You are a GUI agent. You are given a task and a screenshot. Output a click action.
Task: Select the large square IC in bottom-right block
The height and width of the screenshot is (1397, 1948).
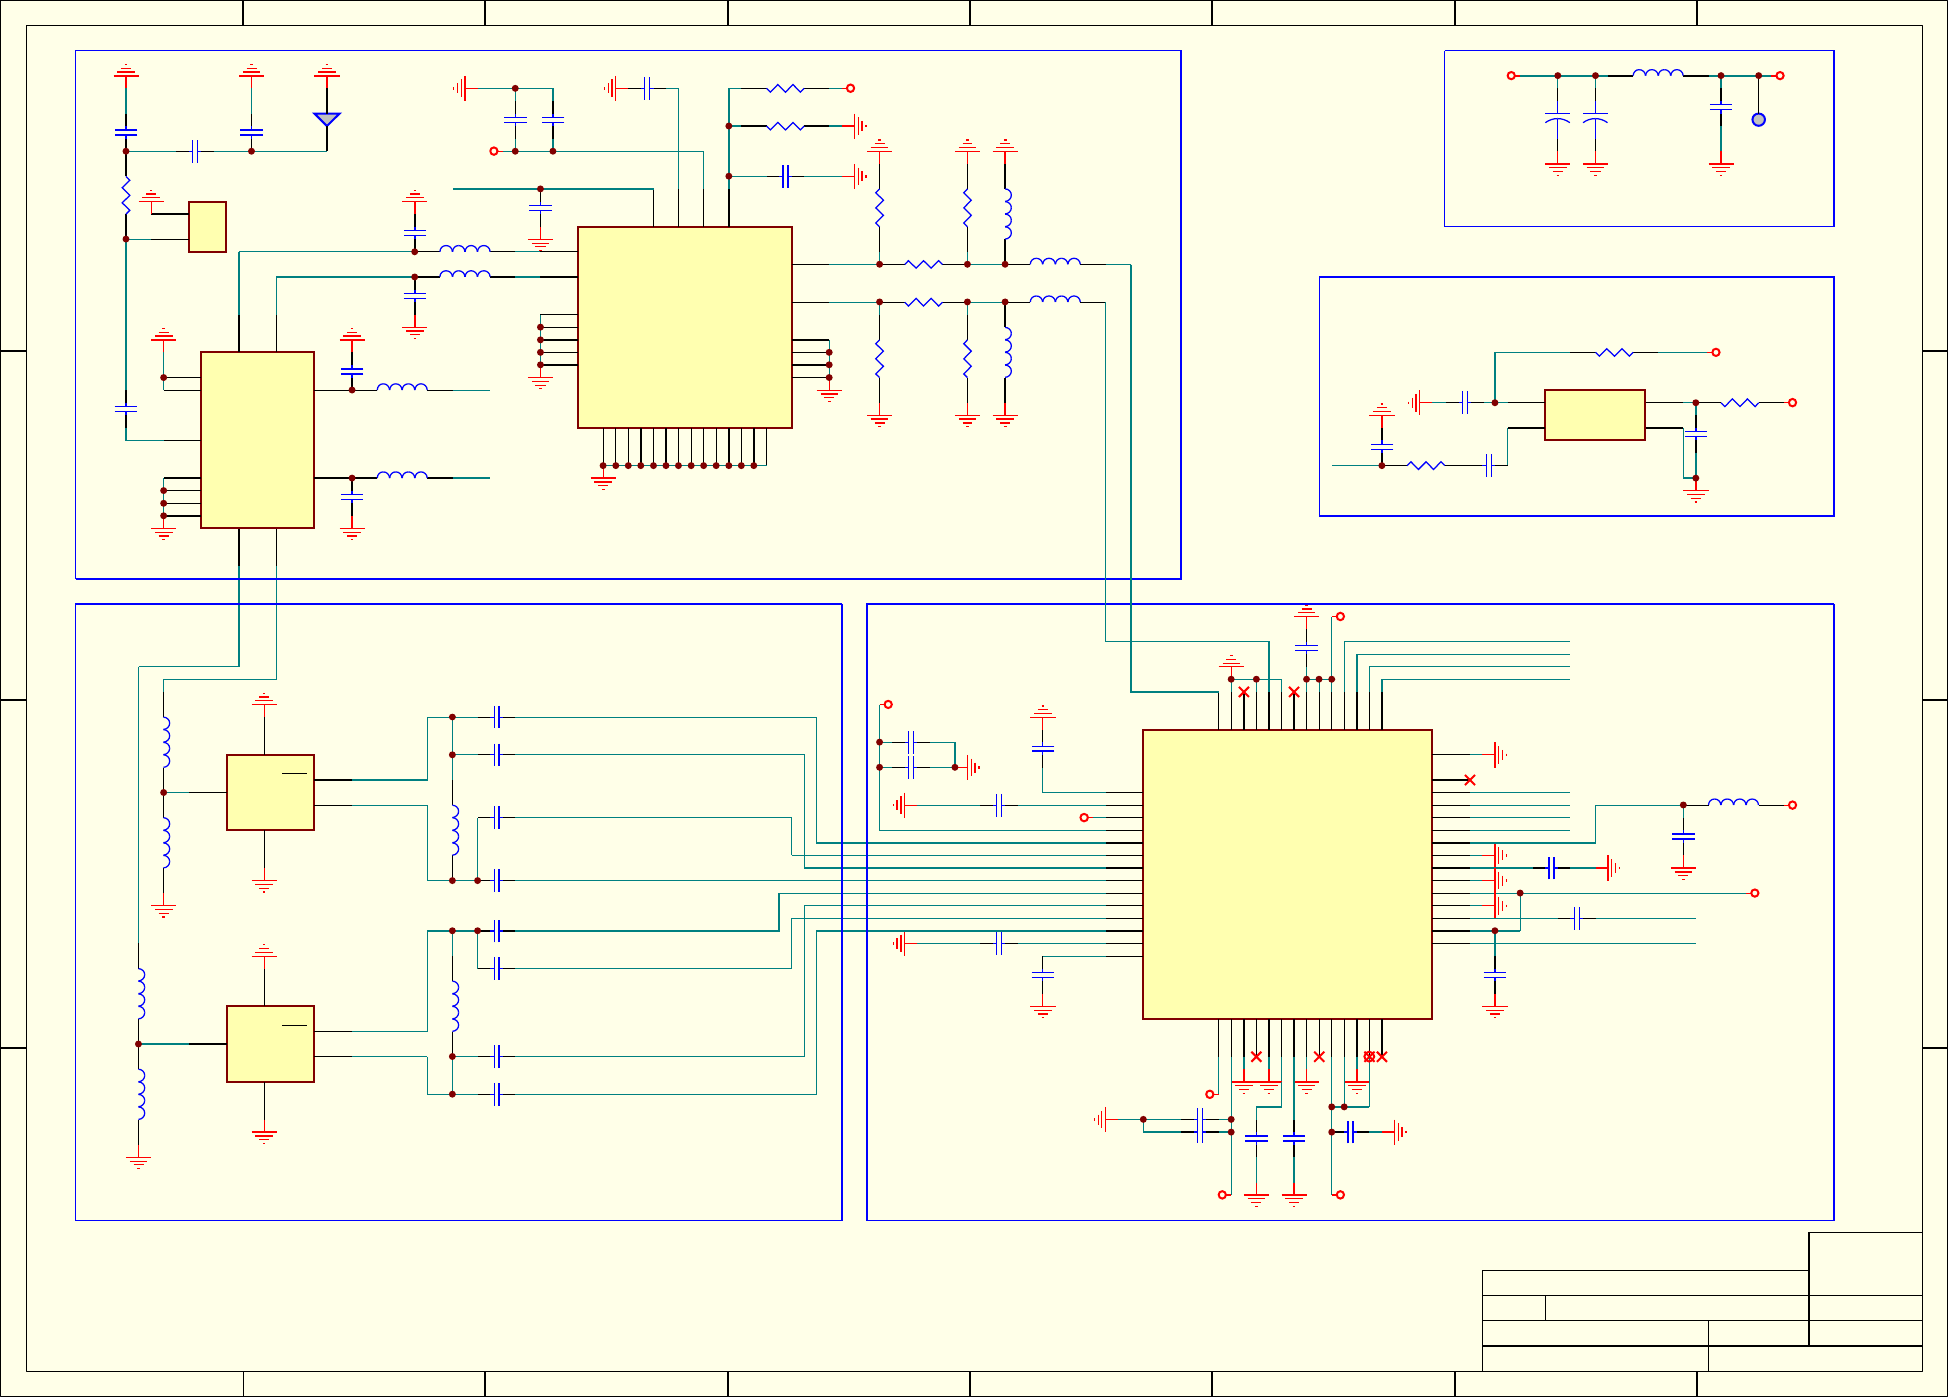click(1287, 874)
